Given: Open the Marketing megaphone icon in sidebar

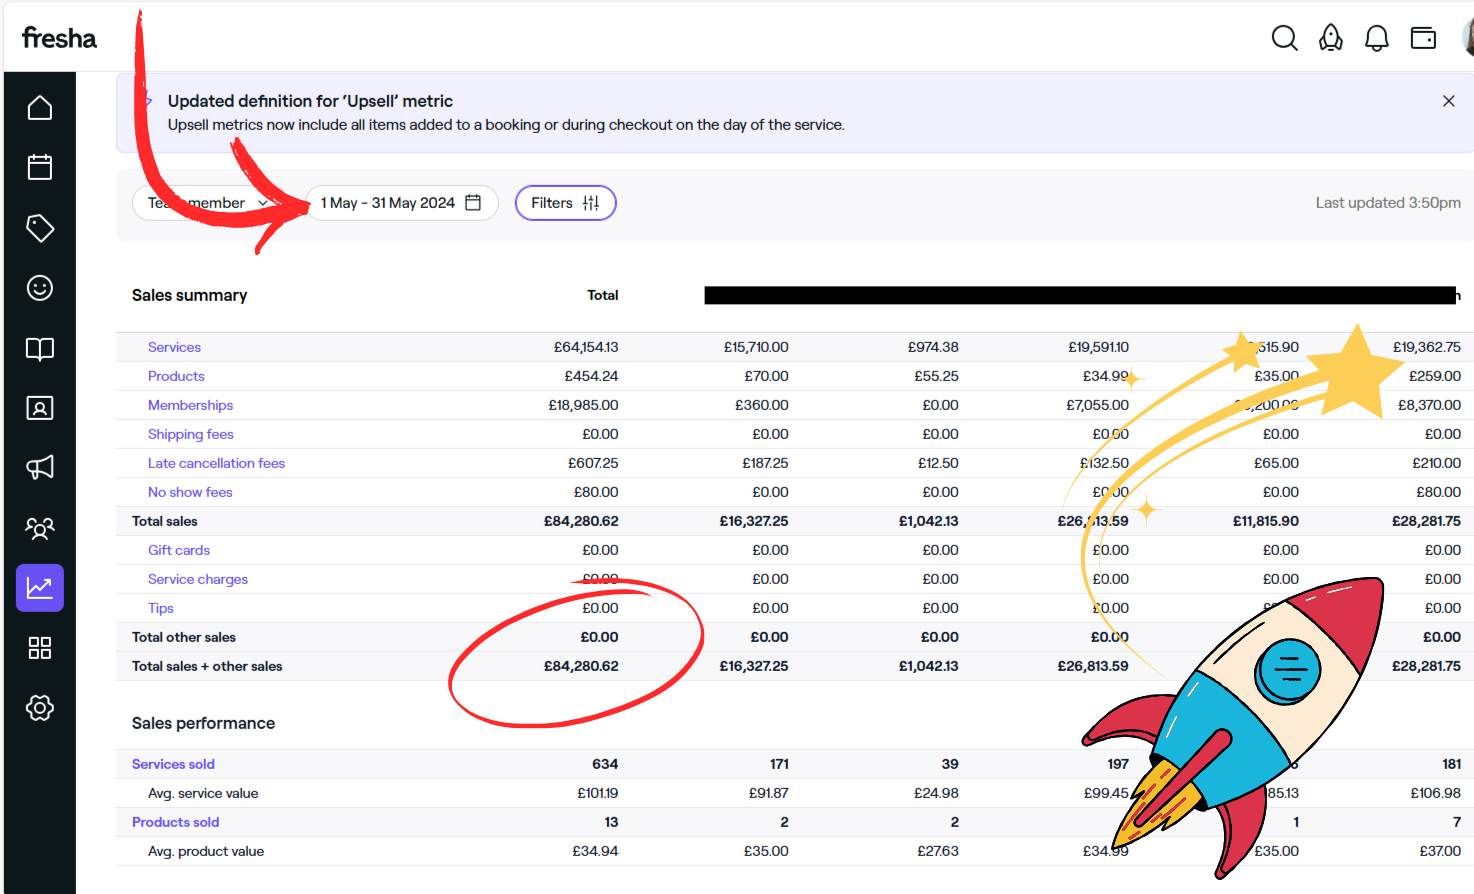Looking at the screenshot, I should pyautogui.click(x=40, y=467).
